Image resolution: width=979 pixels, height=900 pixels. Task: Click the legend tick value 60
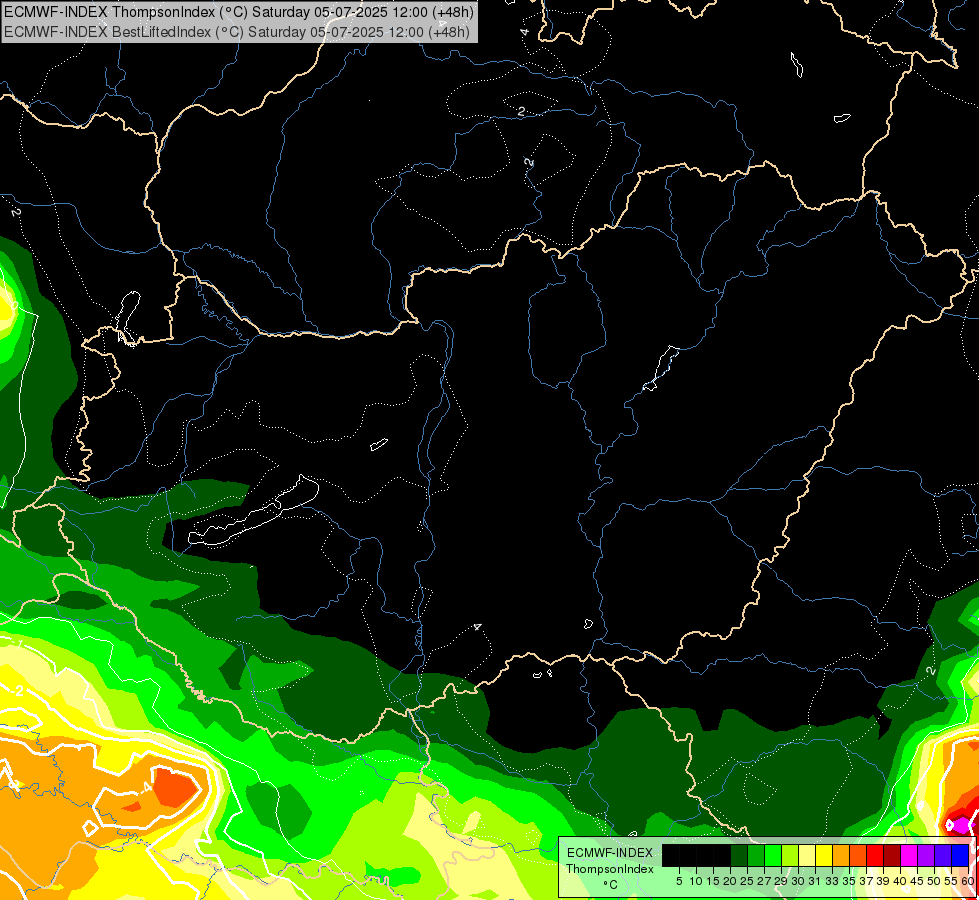pos(967,881)
